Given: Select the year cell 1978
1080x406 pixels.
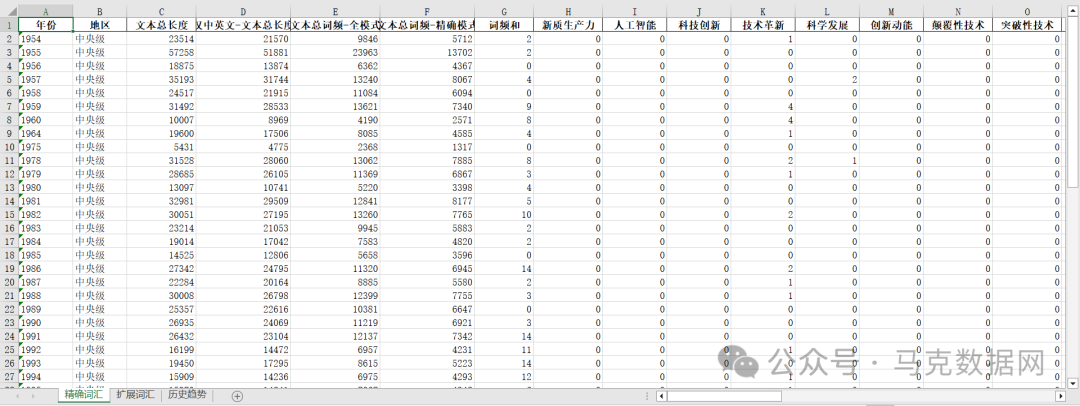Looking at the screenshot, I should click(x=45, y=161).
